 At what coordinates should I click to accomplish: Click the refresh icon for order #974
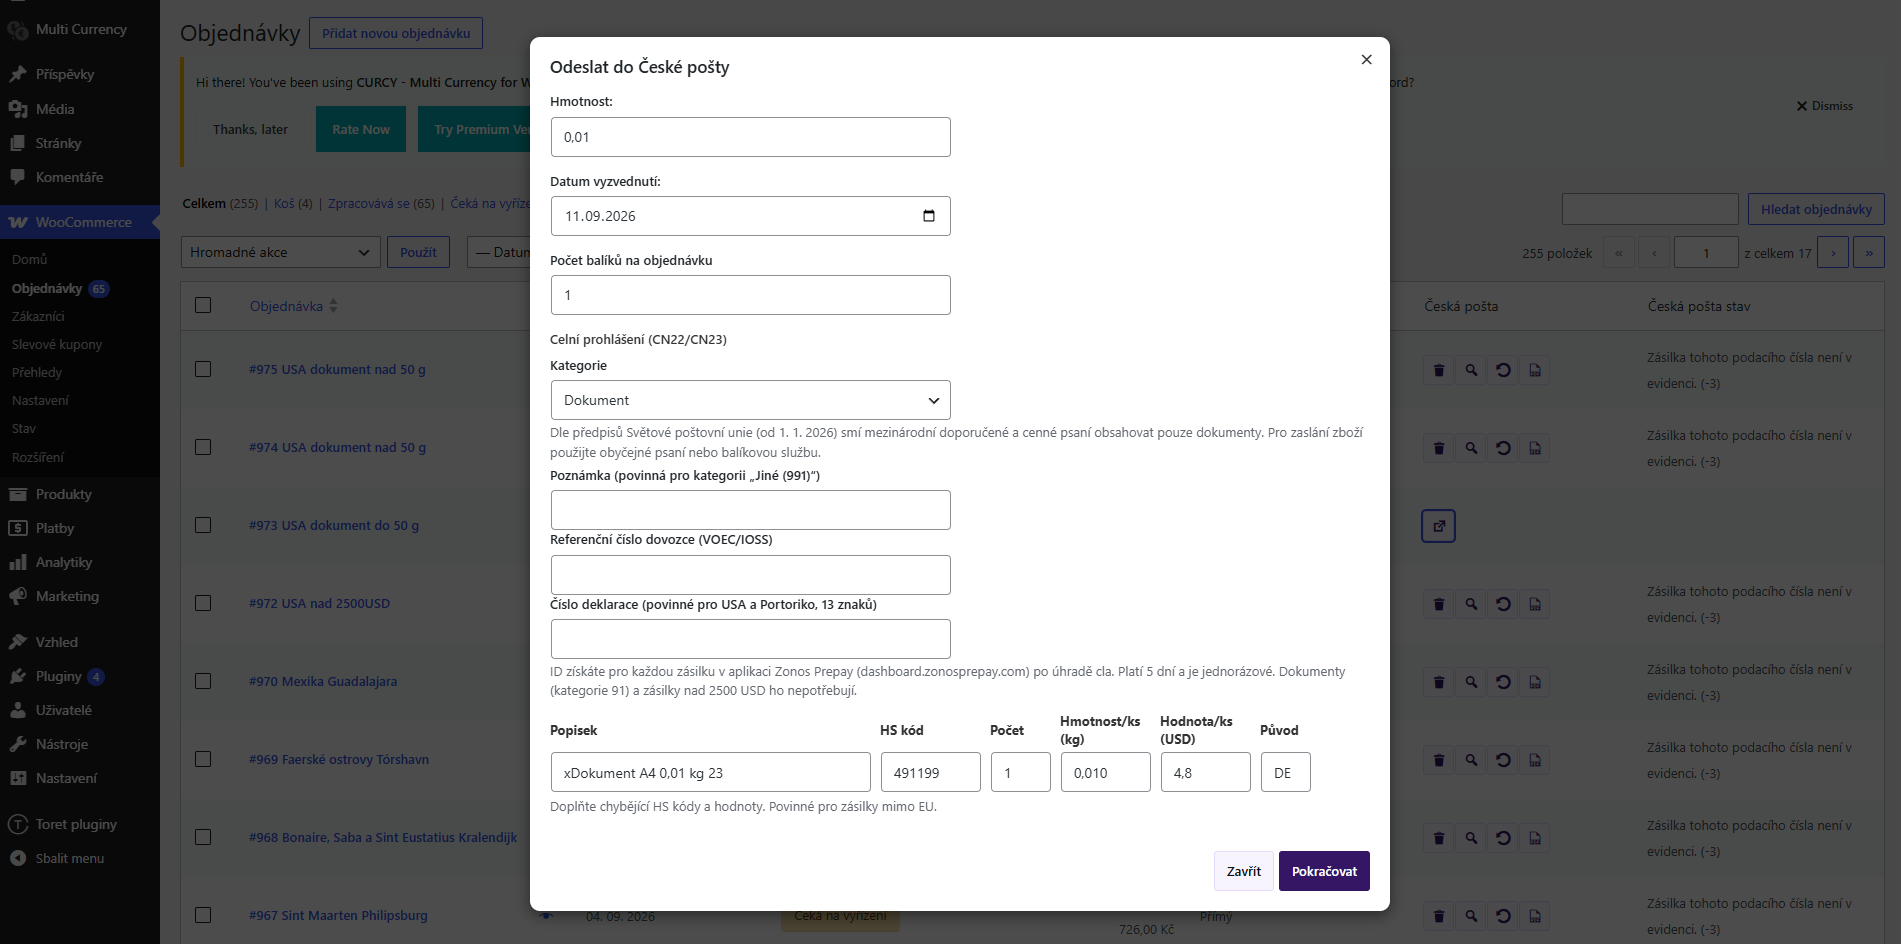(x=1503, y=448)
